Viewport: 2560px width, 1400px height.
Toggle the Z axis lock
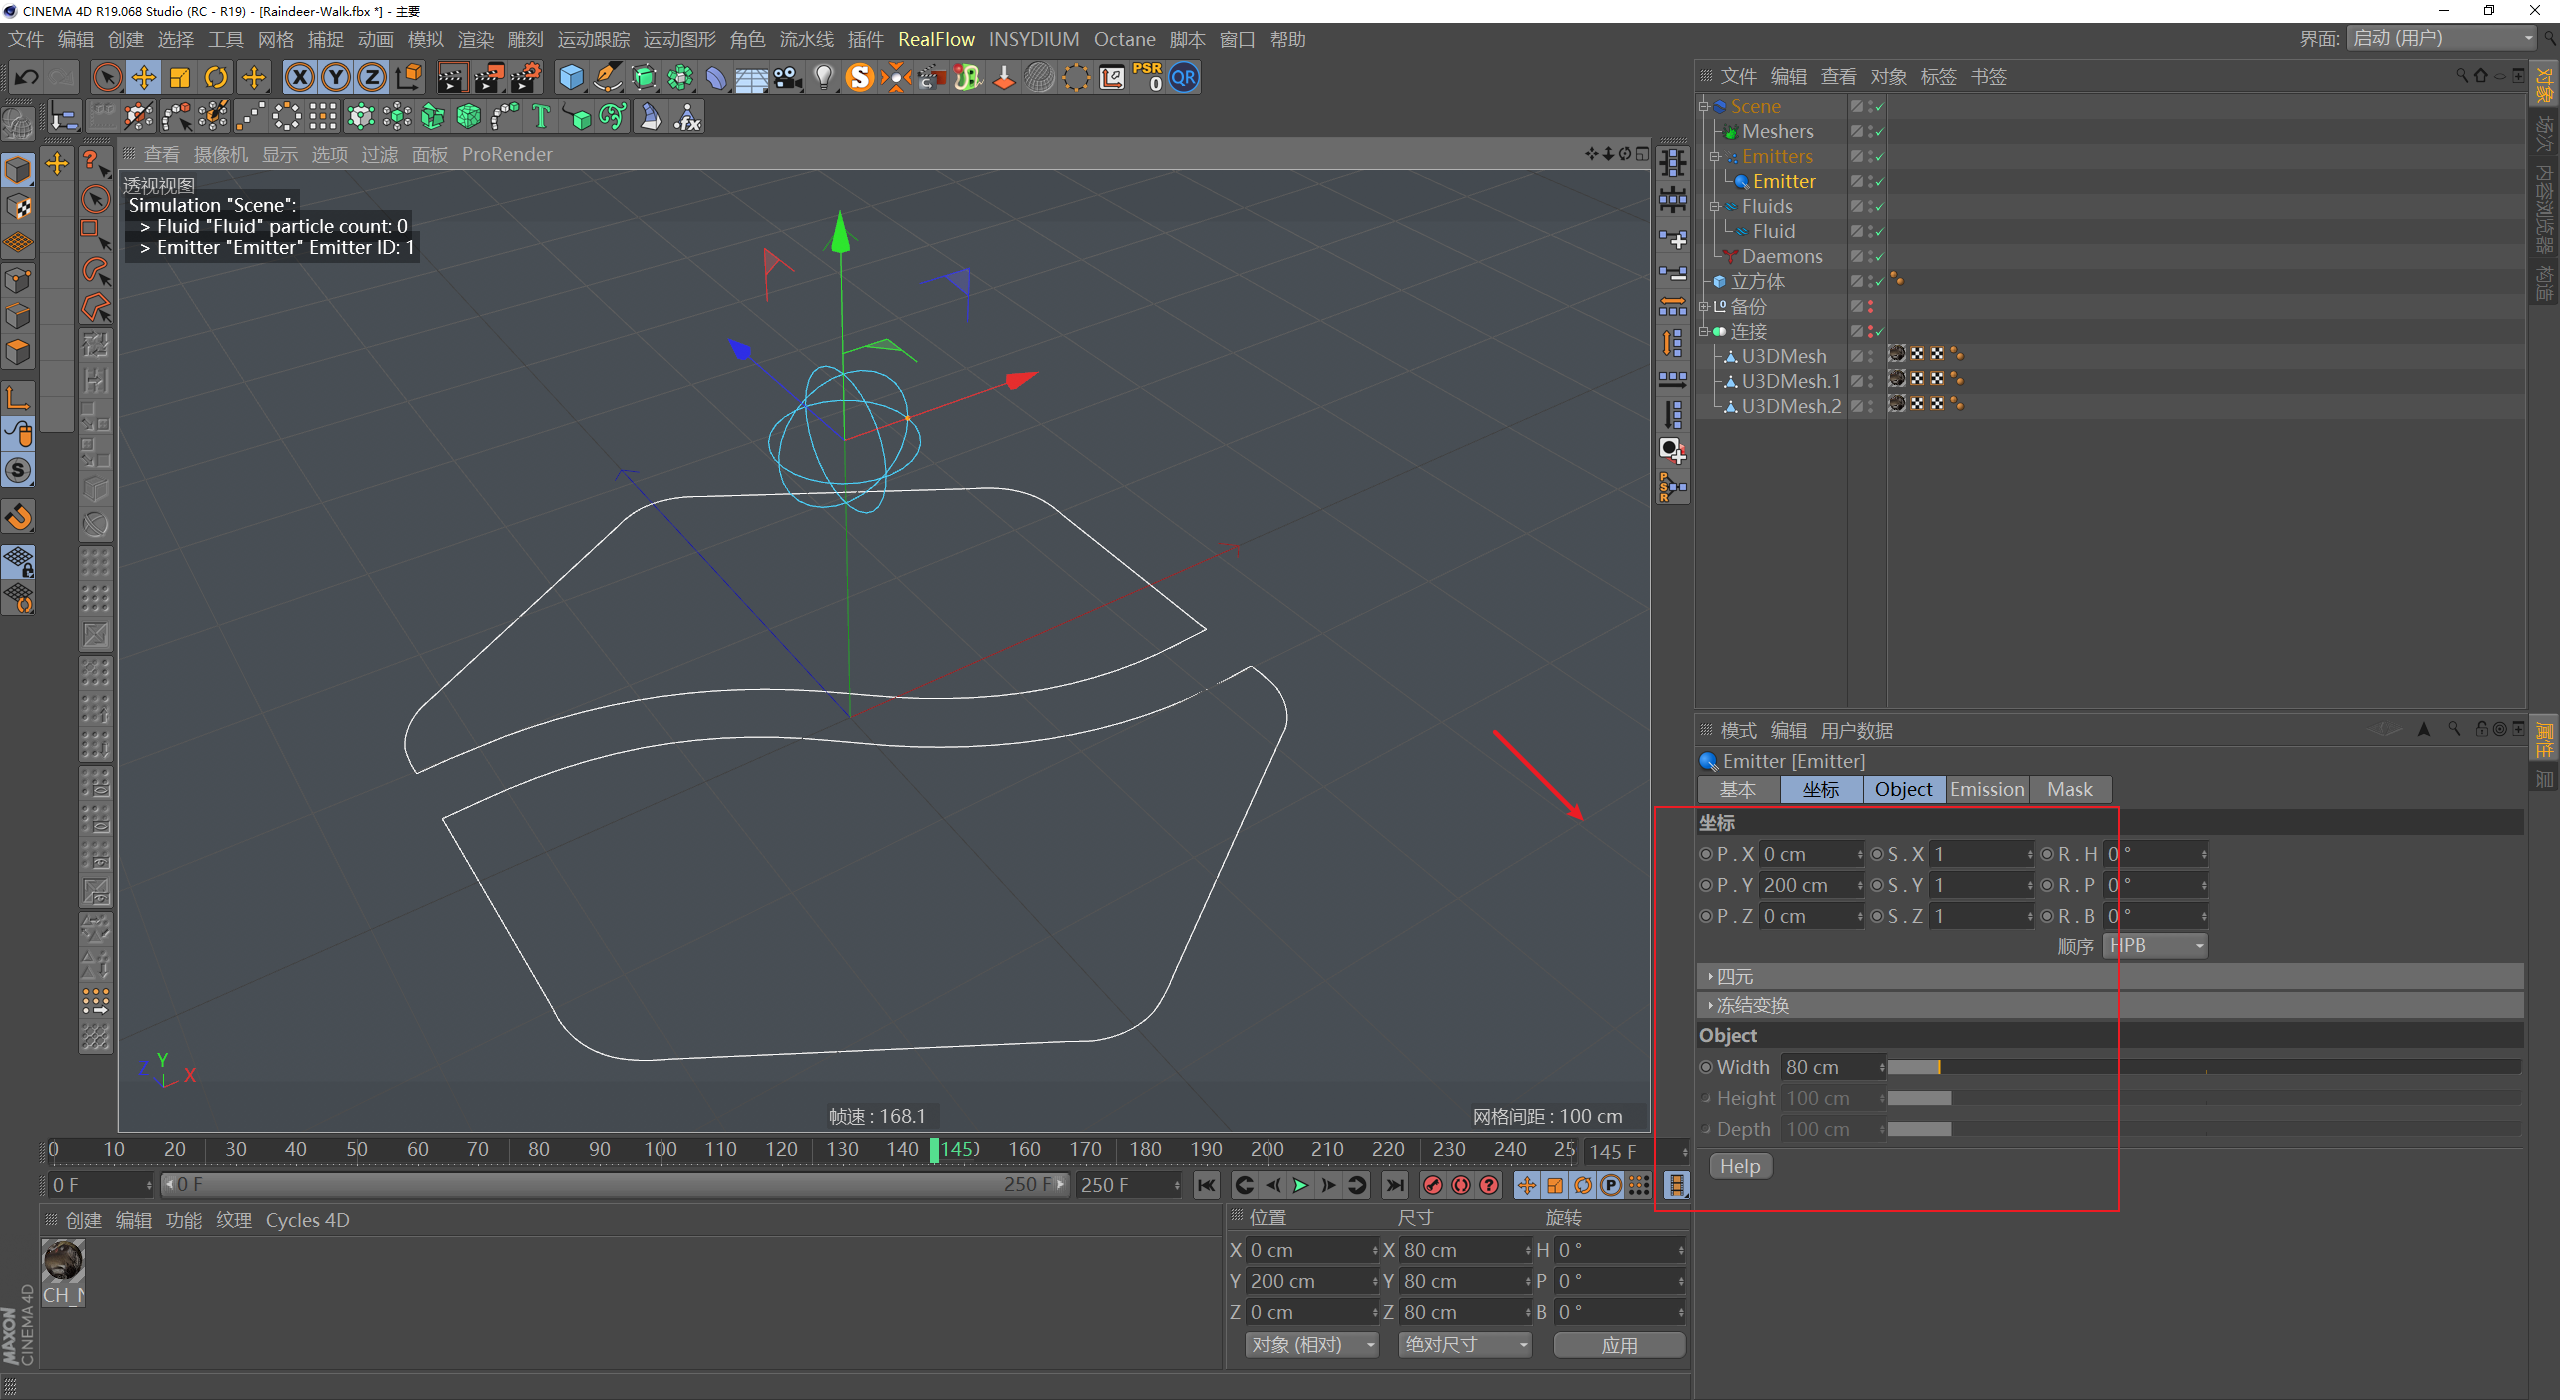371,77
